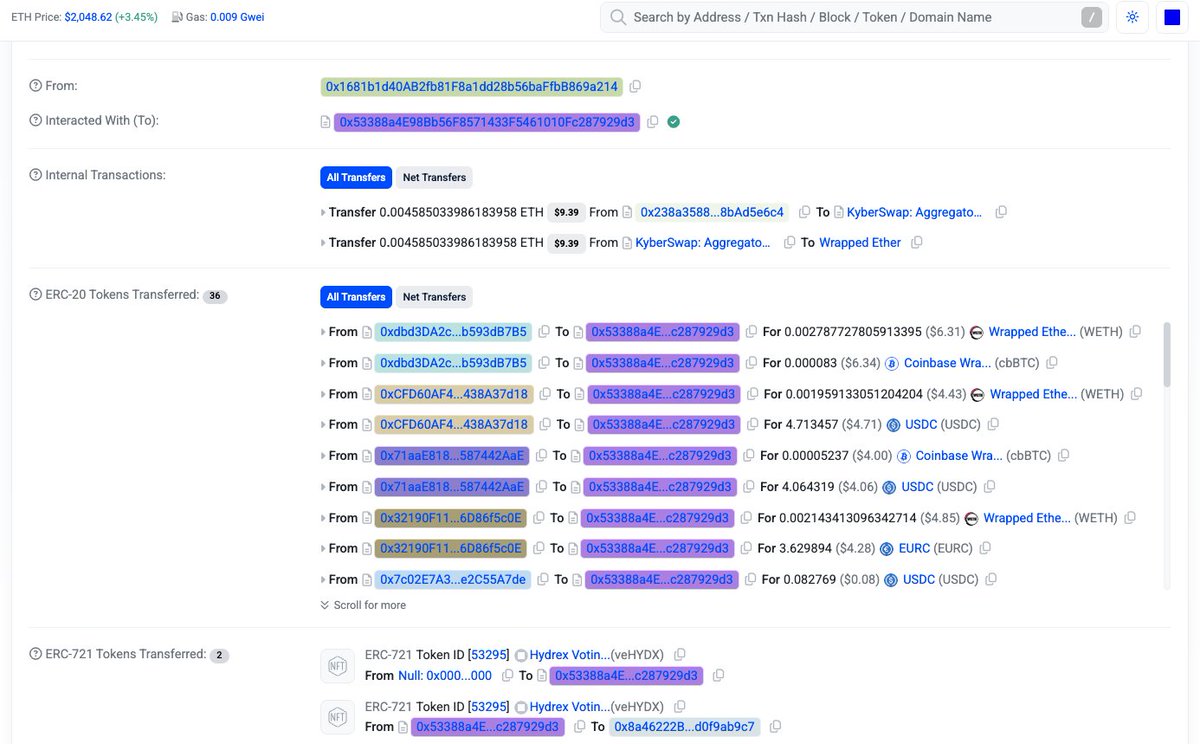Open the Interacted With help icon
1200x744 pixels.
pyautogui.click(x=35, y=121)
